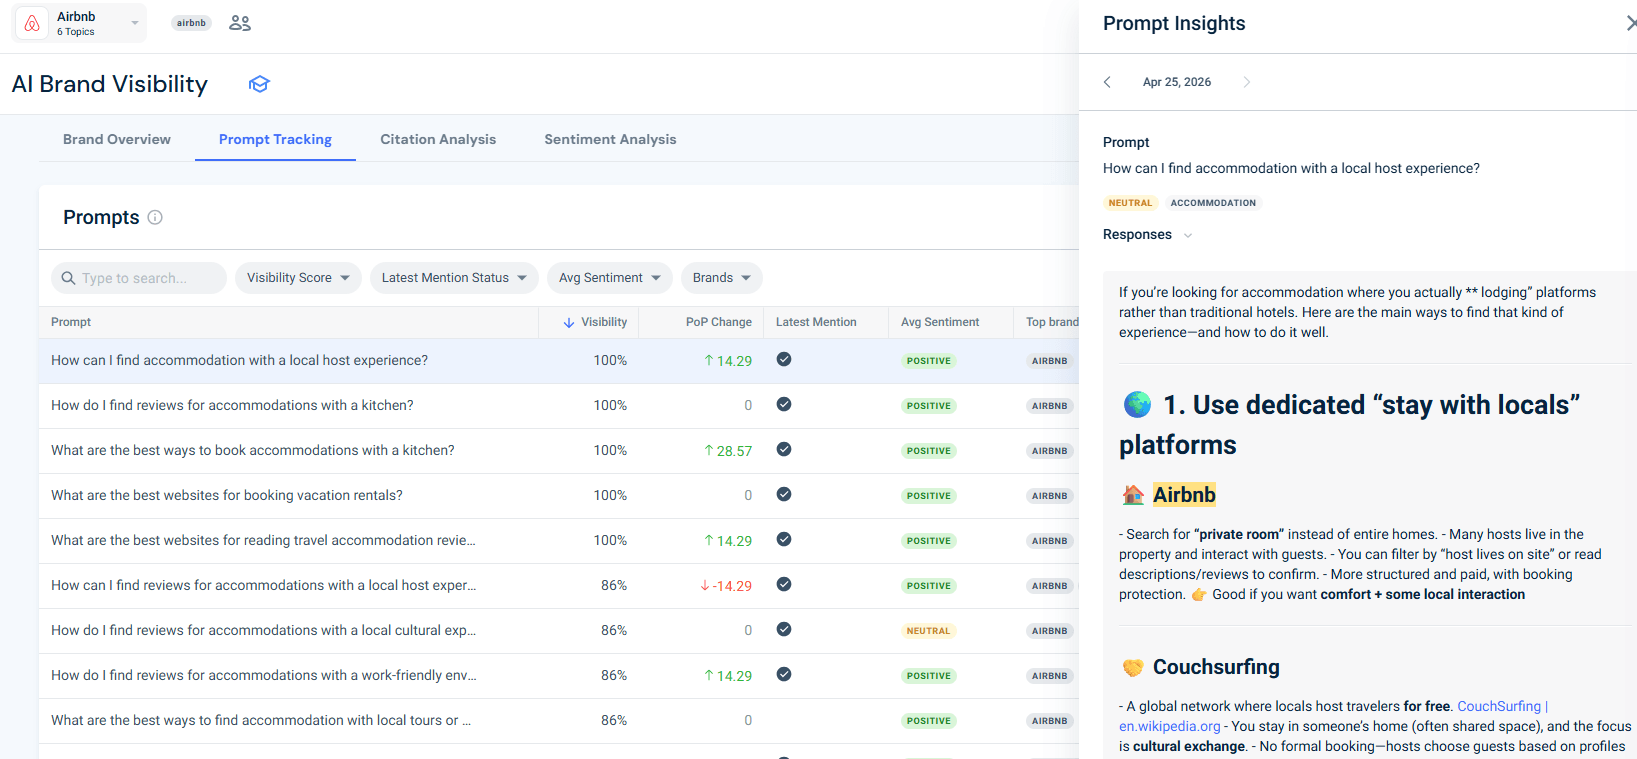This screenshot has height=759, width=1637.
Task: Open prompt about local cultural experience reviews
Action: click(263, 630)
